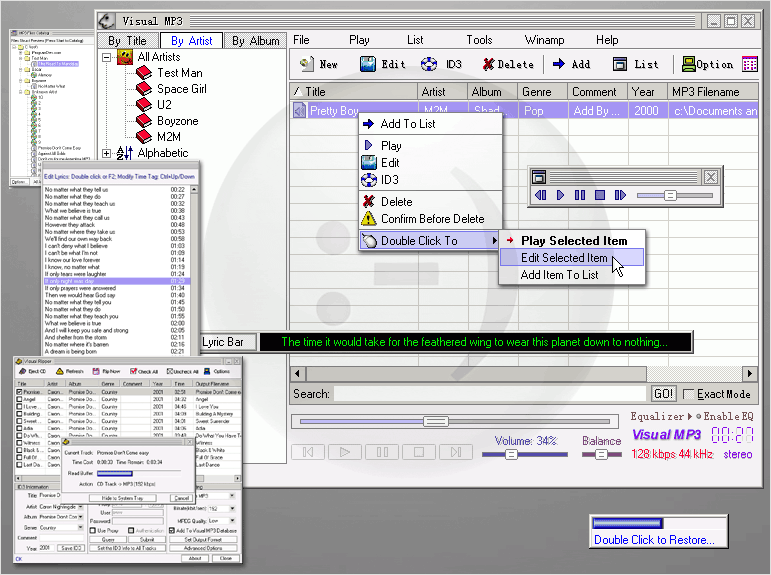Click the Volume slider handle
Screen dimensions: 771x575
coord(511,454)
